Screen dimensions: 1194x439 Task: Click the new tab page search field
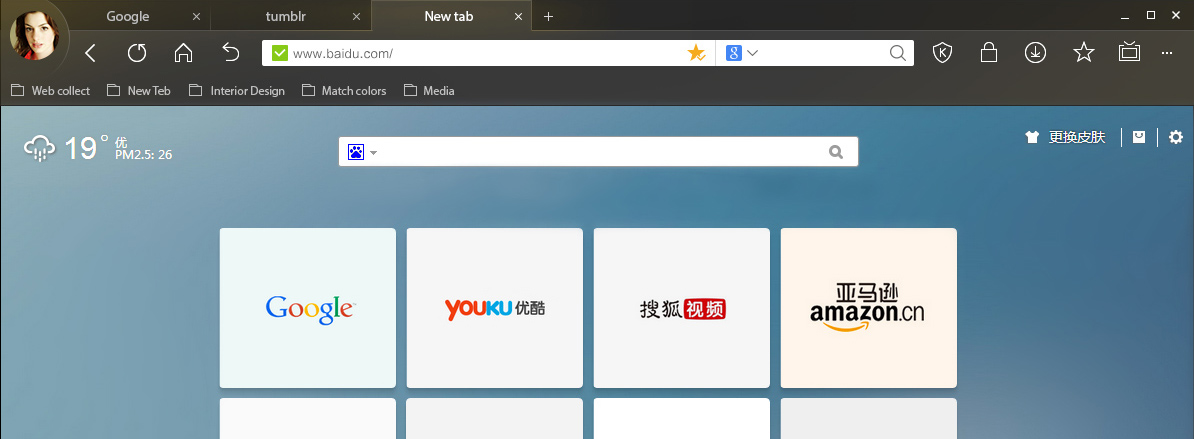(598, 151)
